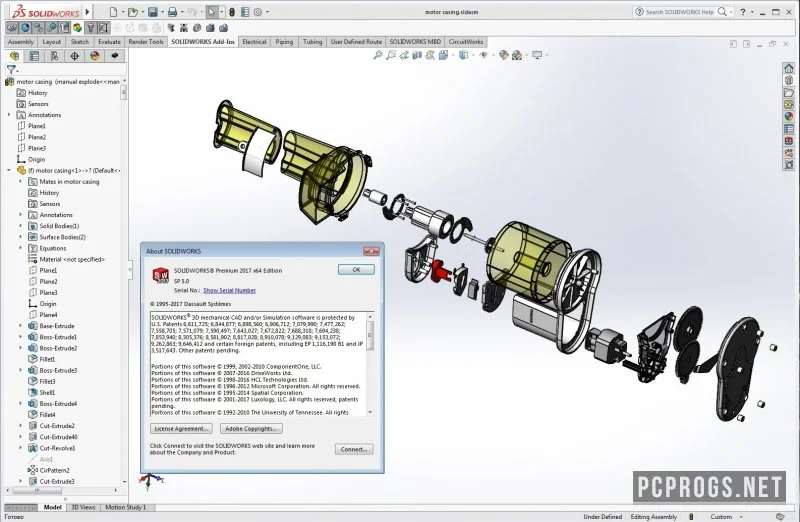
Task: Open the Custom Properties list task pane icon
Action: point(789,129)
